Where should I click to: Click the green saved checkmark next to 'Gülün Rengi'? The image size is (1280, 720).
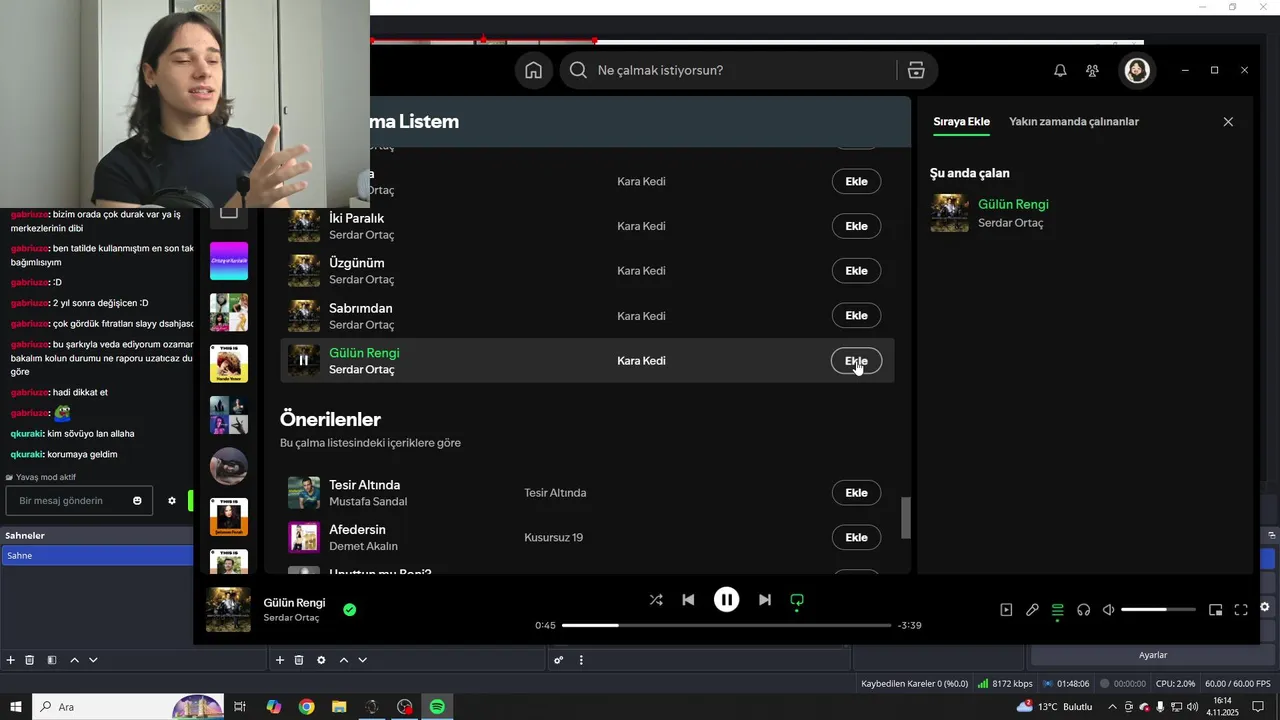point(349,609)
